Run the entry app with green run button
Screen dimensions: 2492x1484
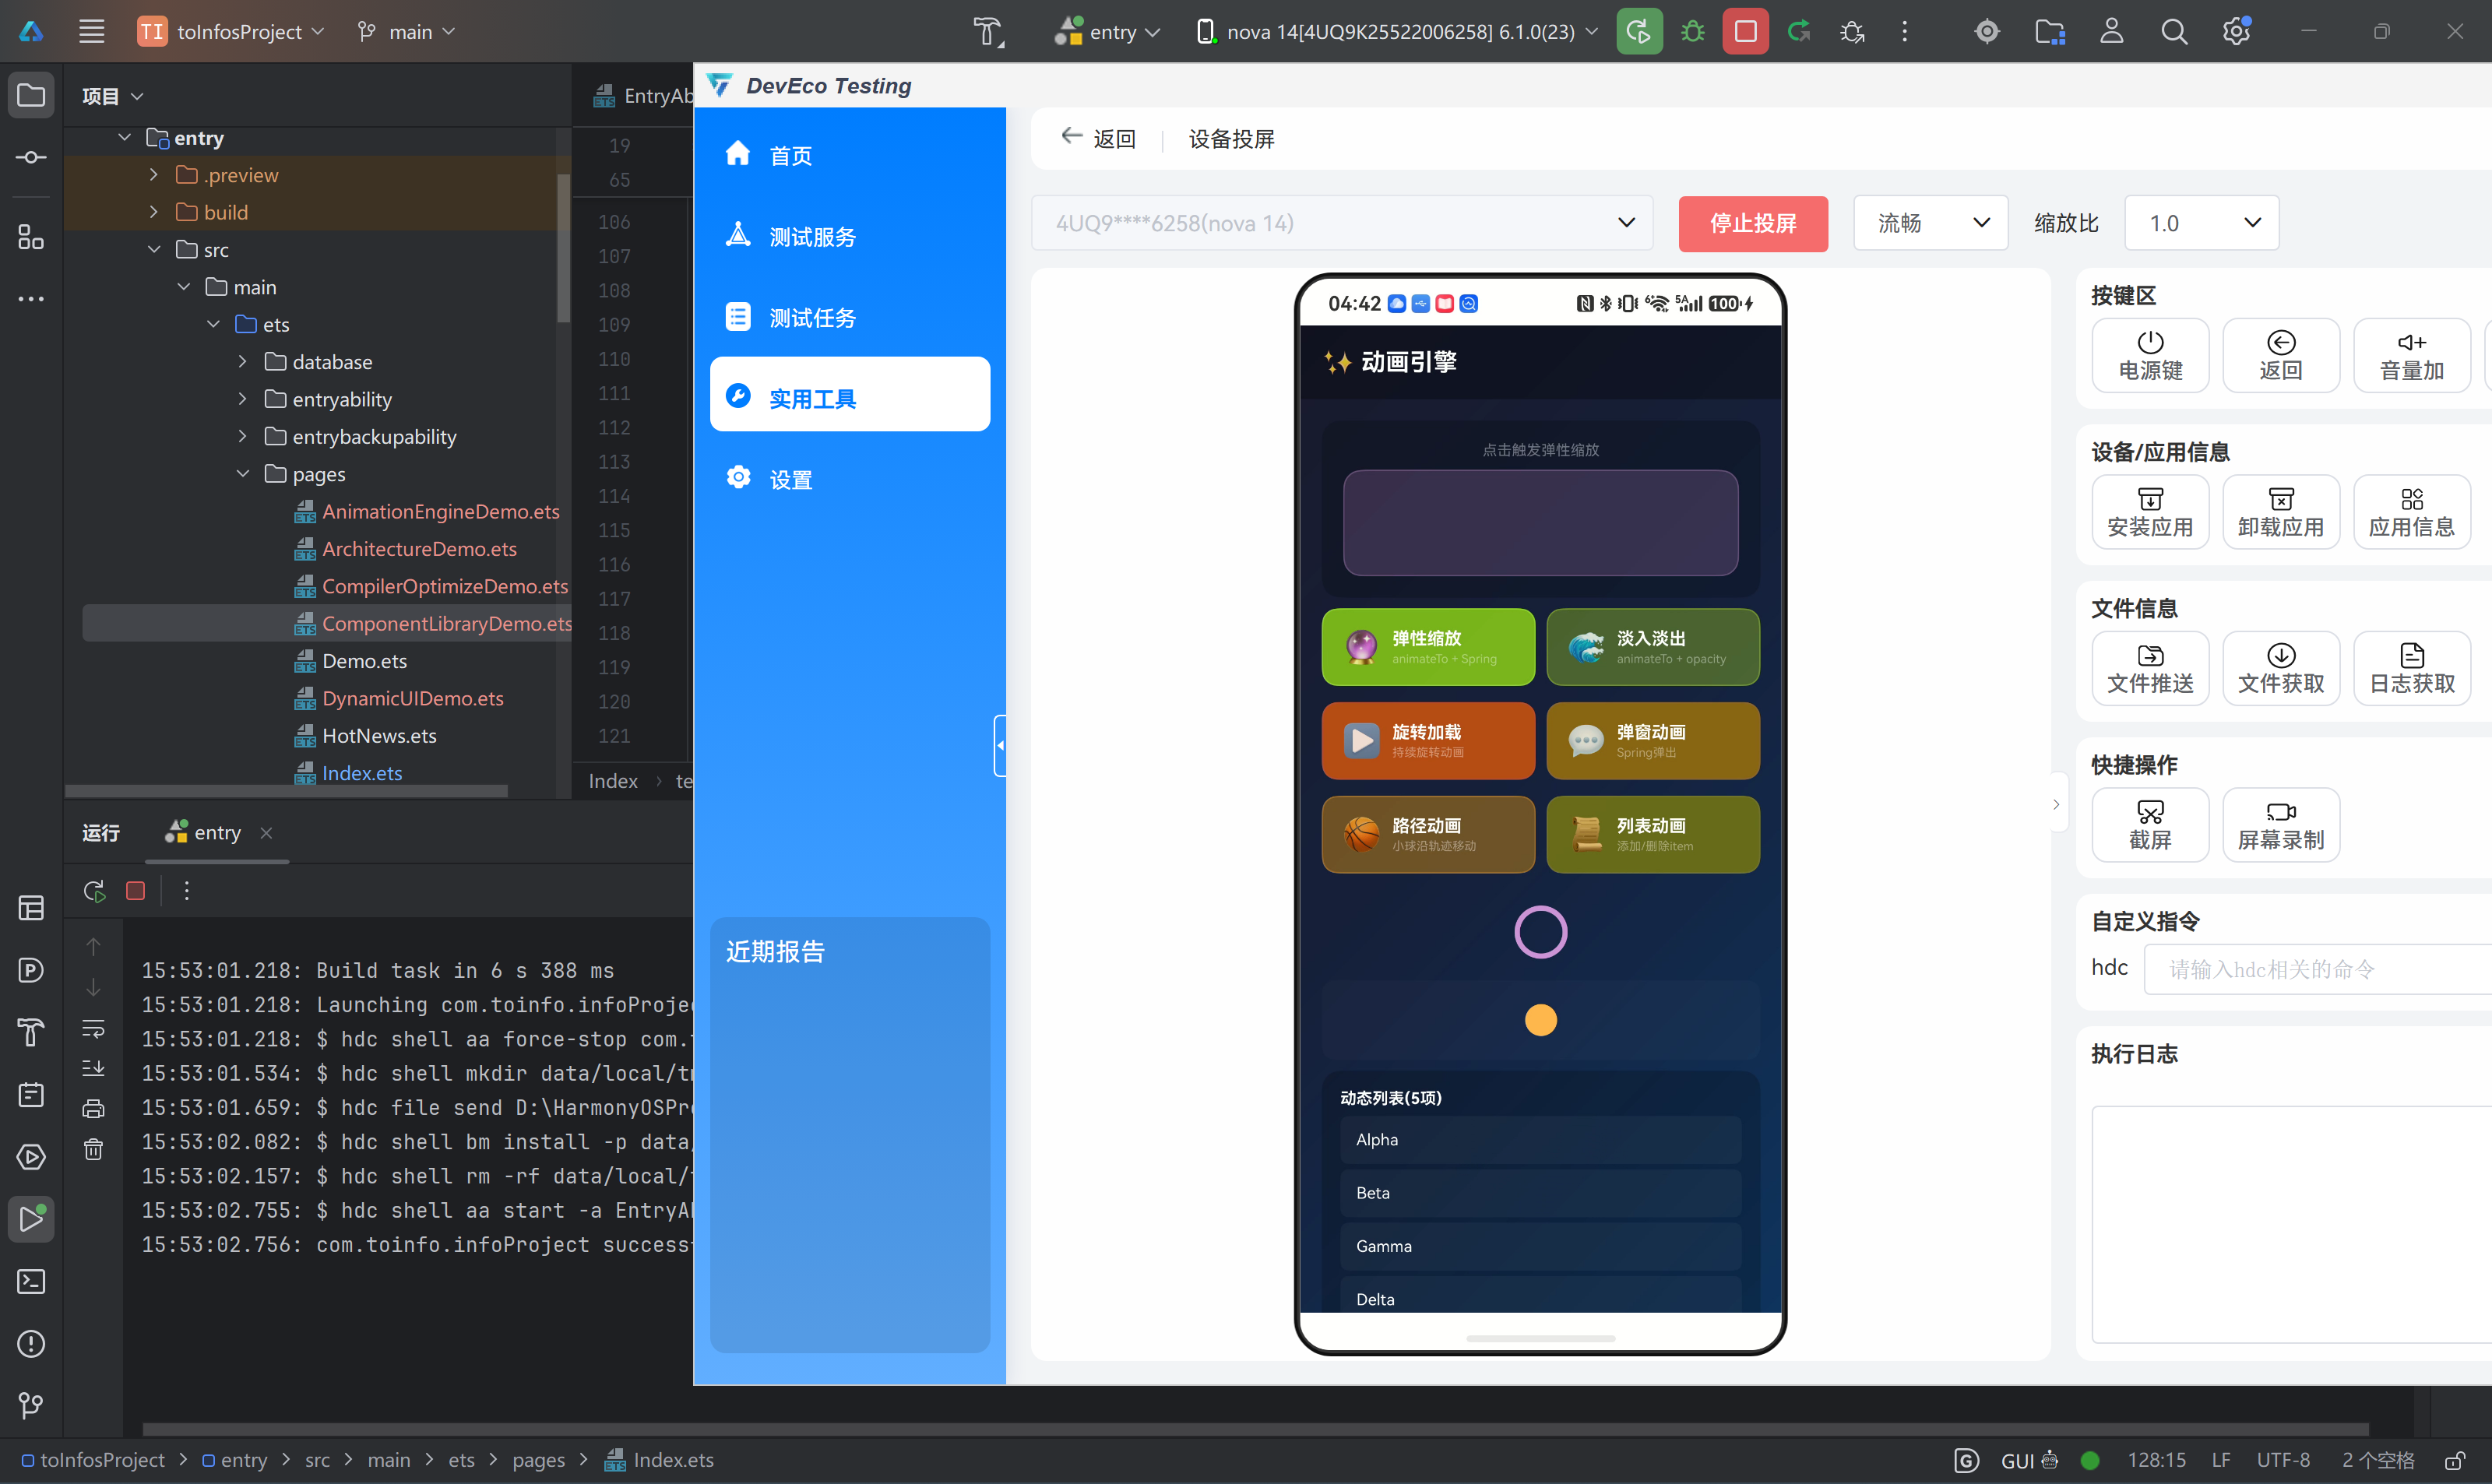1639,31
